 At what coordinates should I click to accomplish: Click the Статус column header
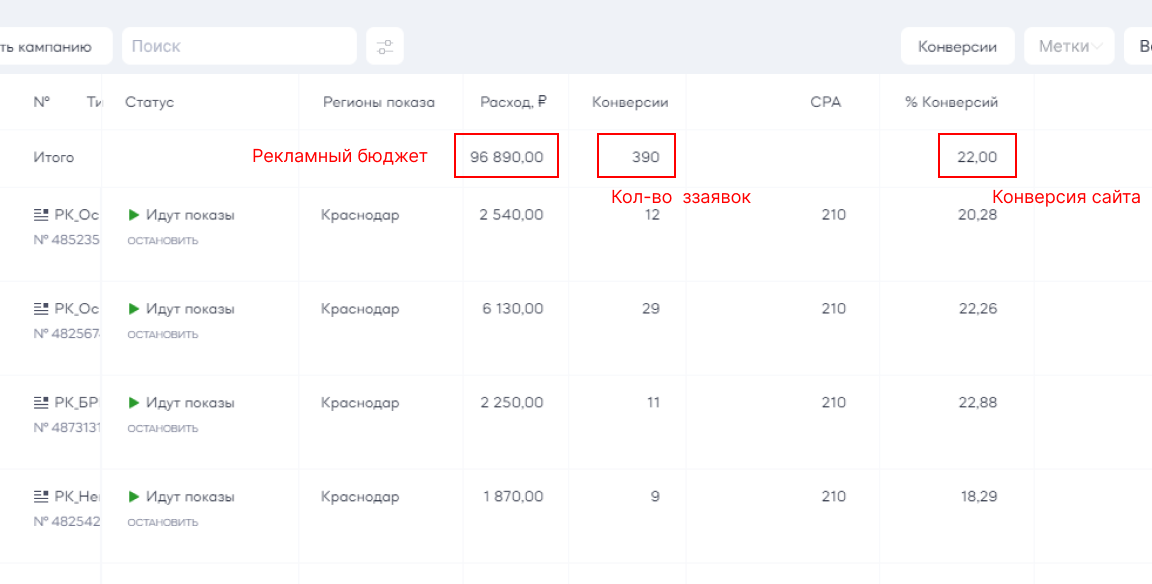[x=150, y=102]
